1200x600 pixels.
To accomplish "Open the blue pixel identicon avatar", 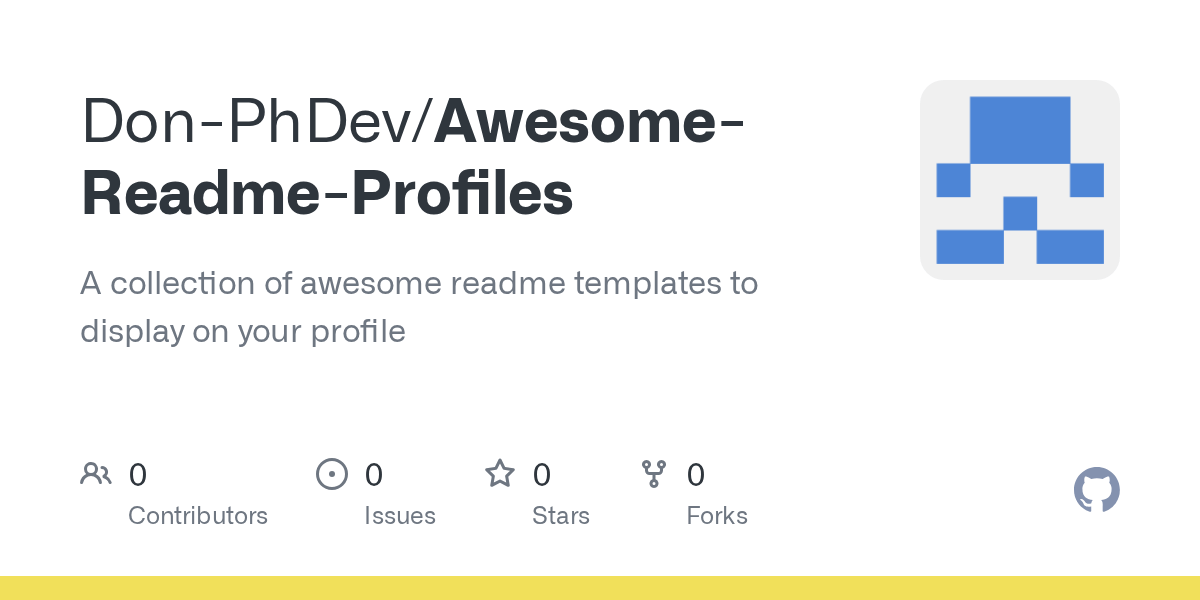I will tap(1019, 180).
